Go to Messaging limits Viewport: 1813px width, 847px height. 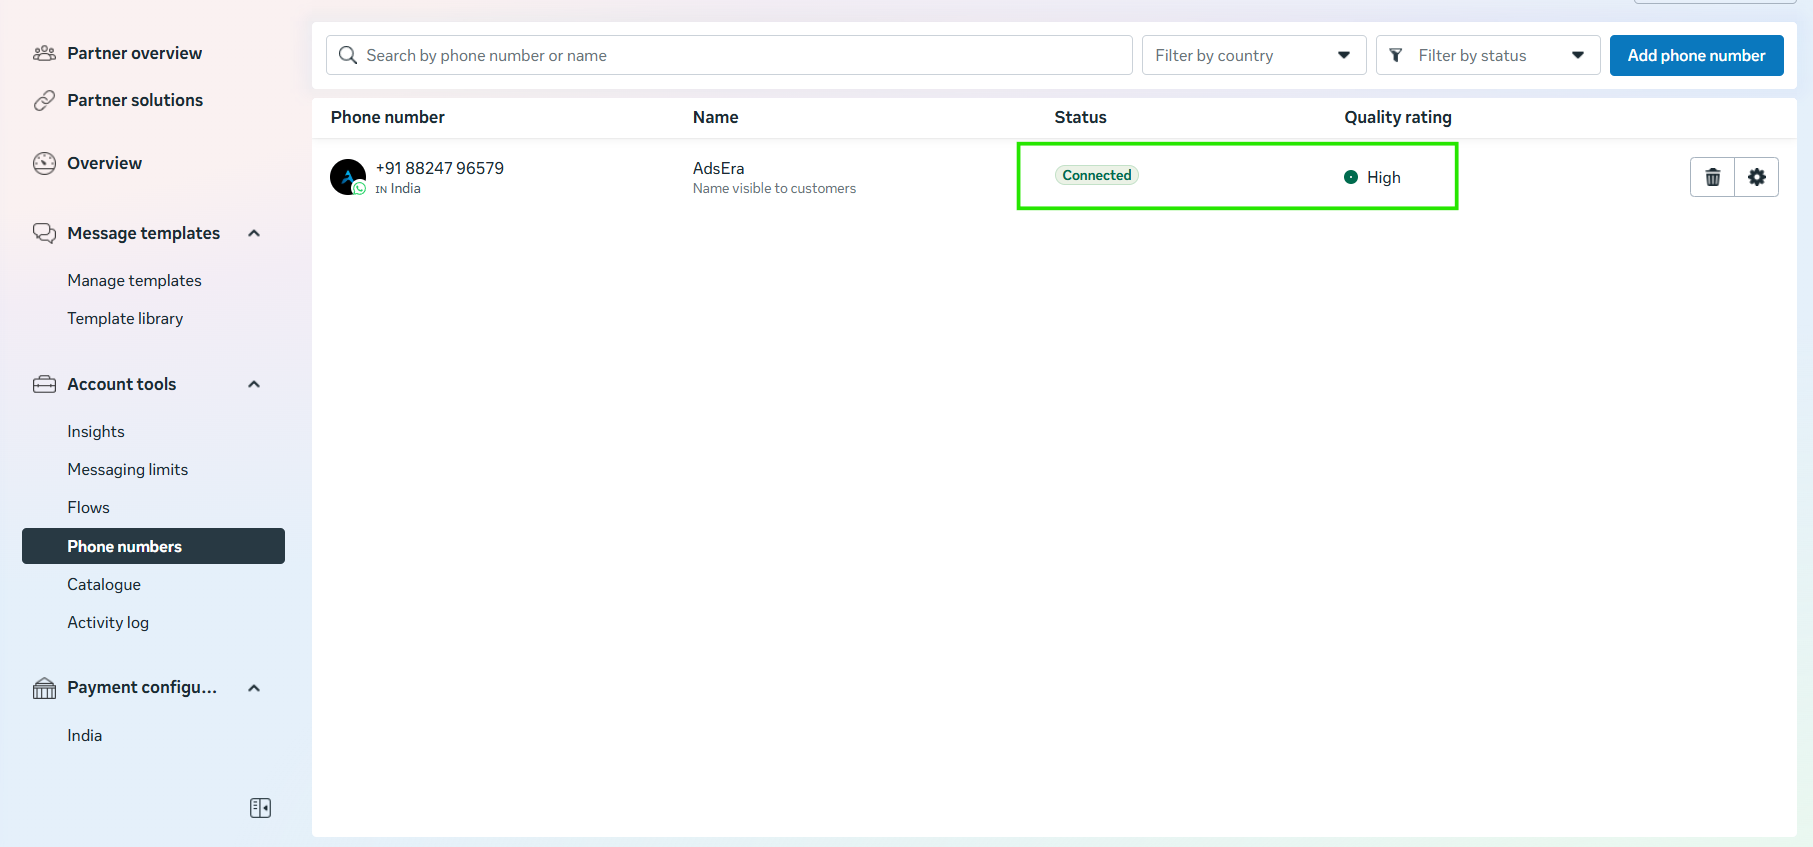click(x=127, y=470)
